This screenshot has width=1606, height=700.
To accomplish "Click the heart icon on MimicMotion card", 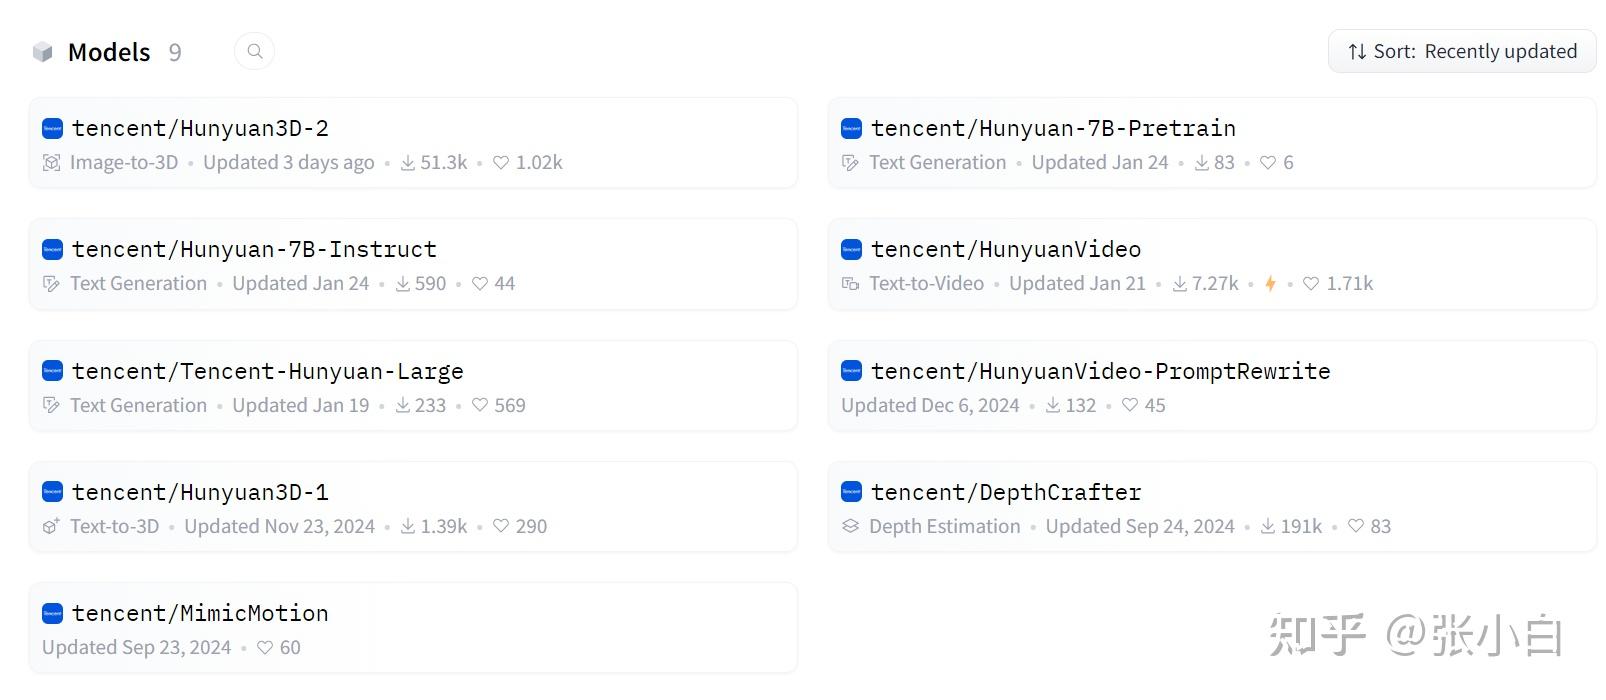I will point(265,648).
